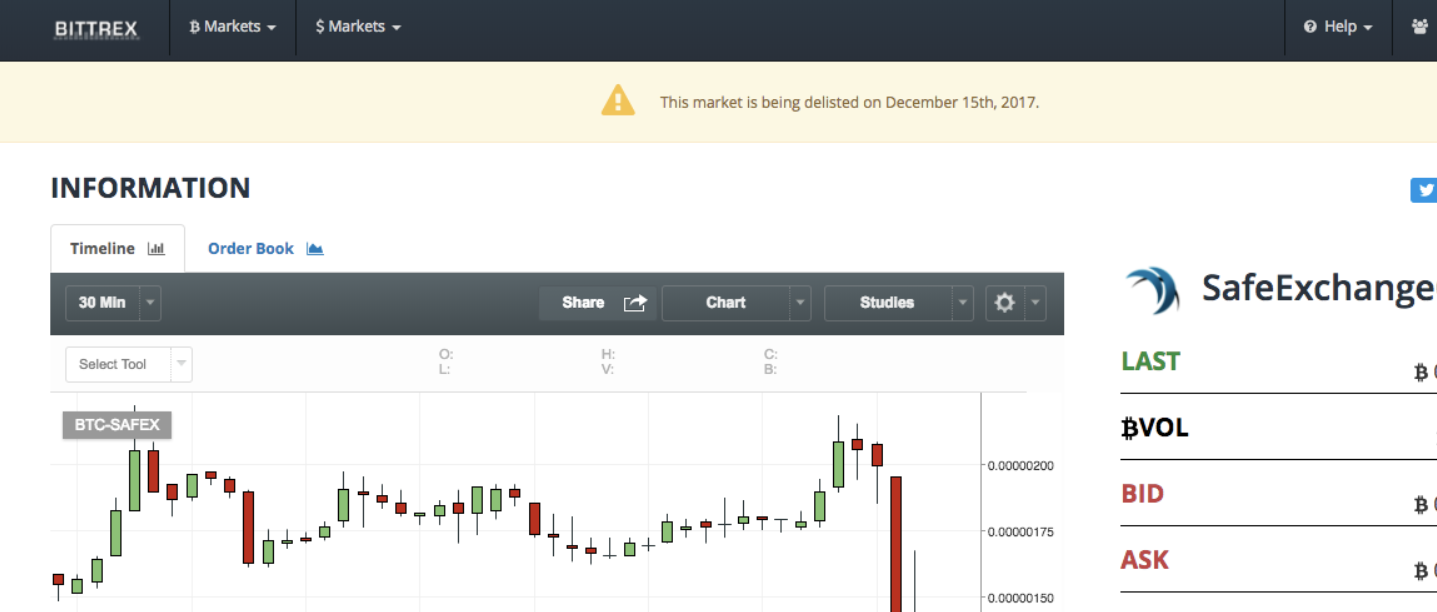1437x612 pixels.
Task: Switch to the Order Book tab
Action: [x=265, y=249]
